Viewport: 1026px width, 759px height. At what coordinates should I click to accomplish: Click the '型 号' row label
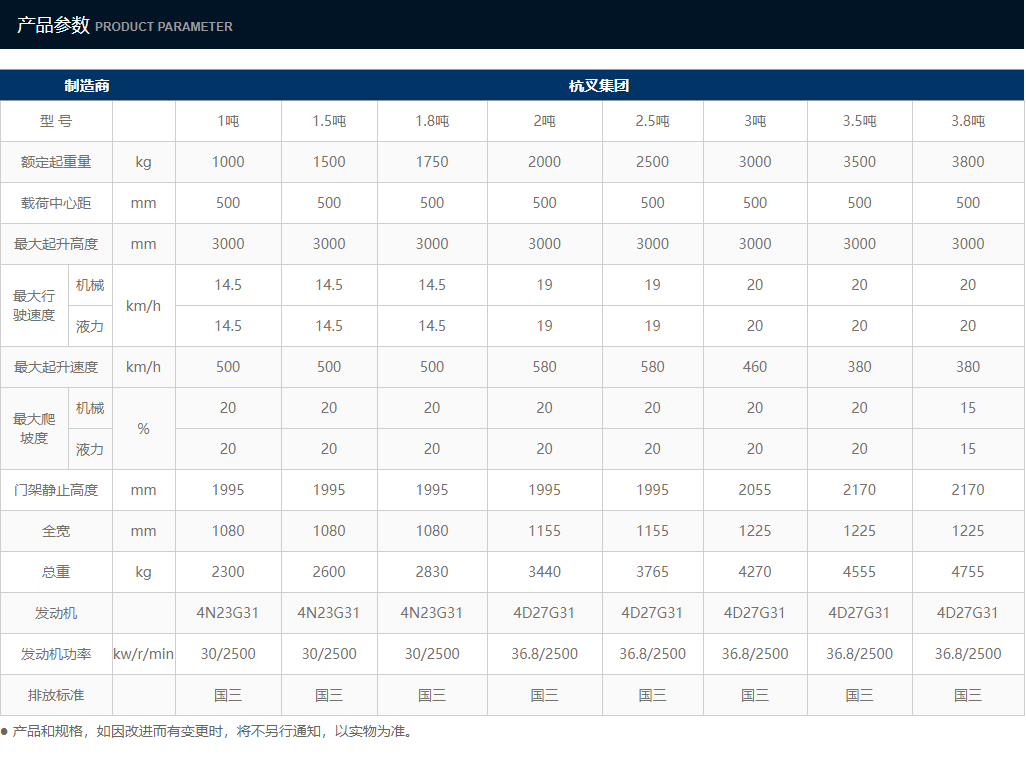[x=56, y=121]
